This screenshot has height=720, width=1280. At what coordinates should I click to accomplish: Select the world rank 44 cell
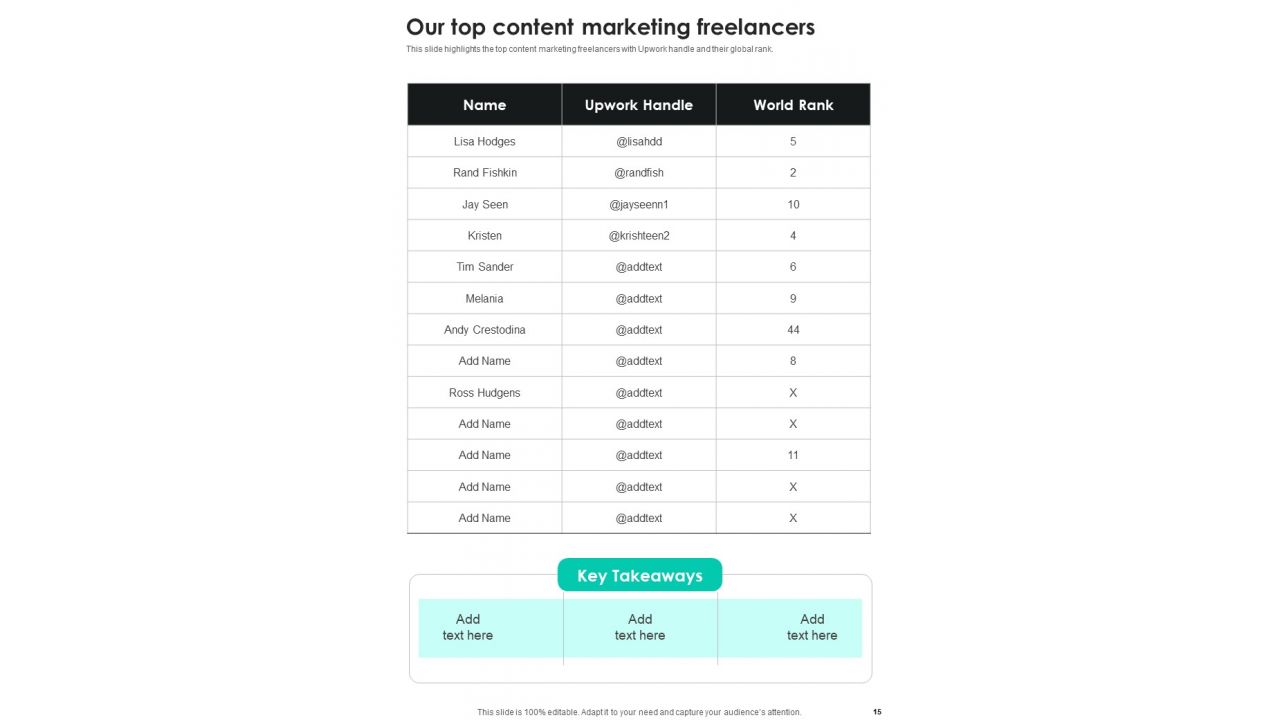793,330
